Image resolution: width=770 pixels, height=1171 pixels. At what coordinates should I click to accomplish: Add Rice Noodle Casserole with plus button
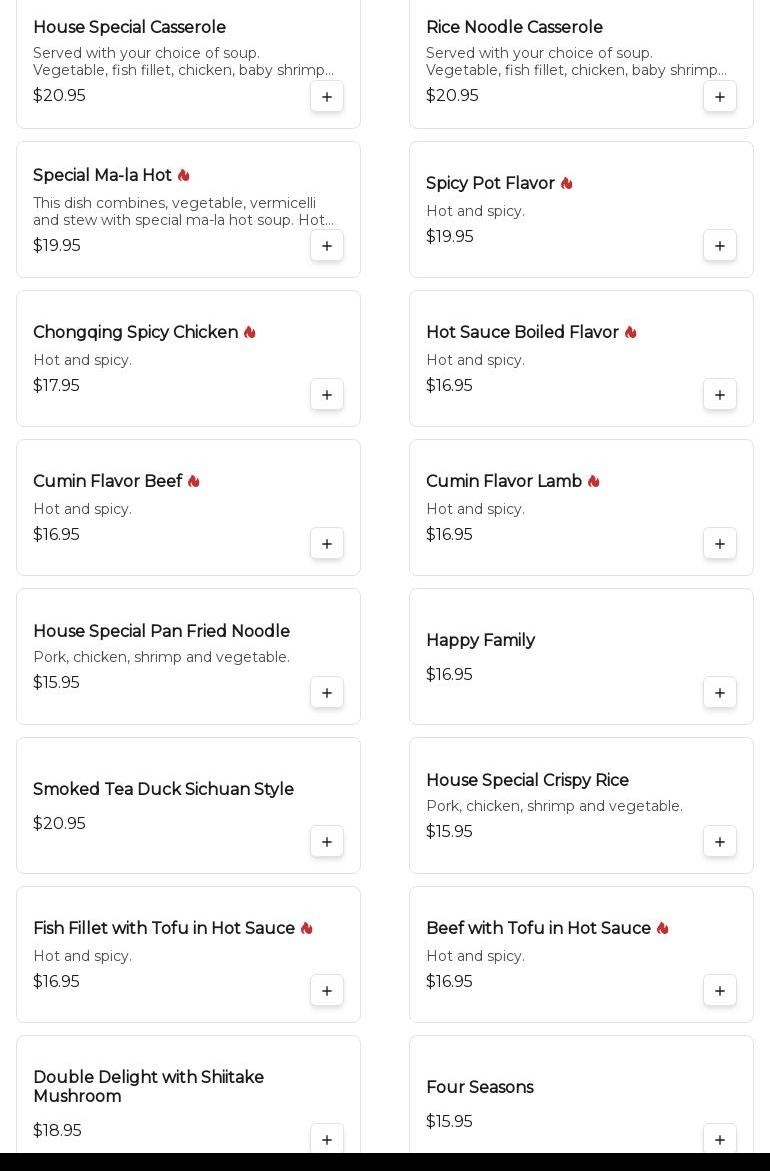coord(720,97)
